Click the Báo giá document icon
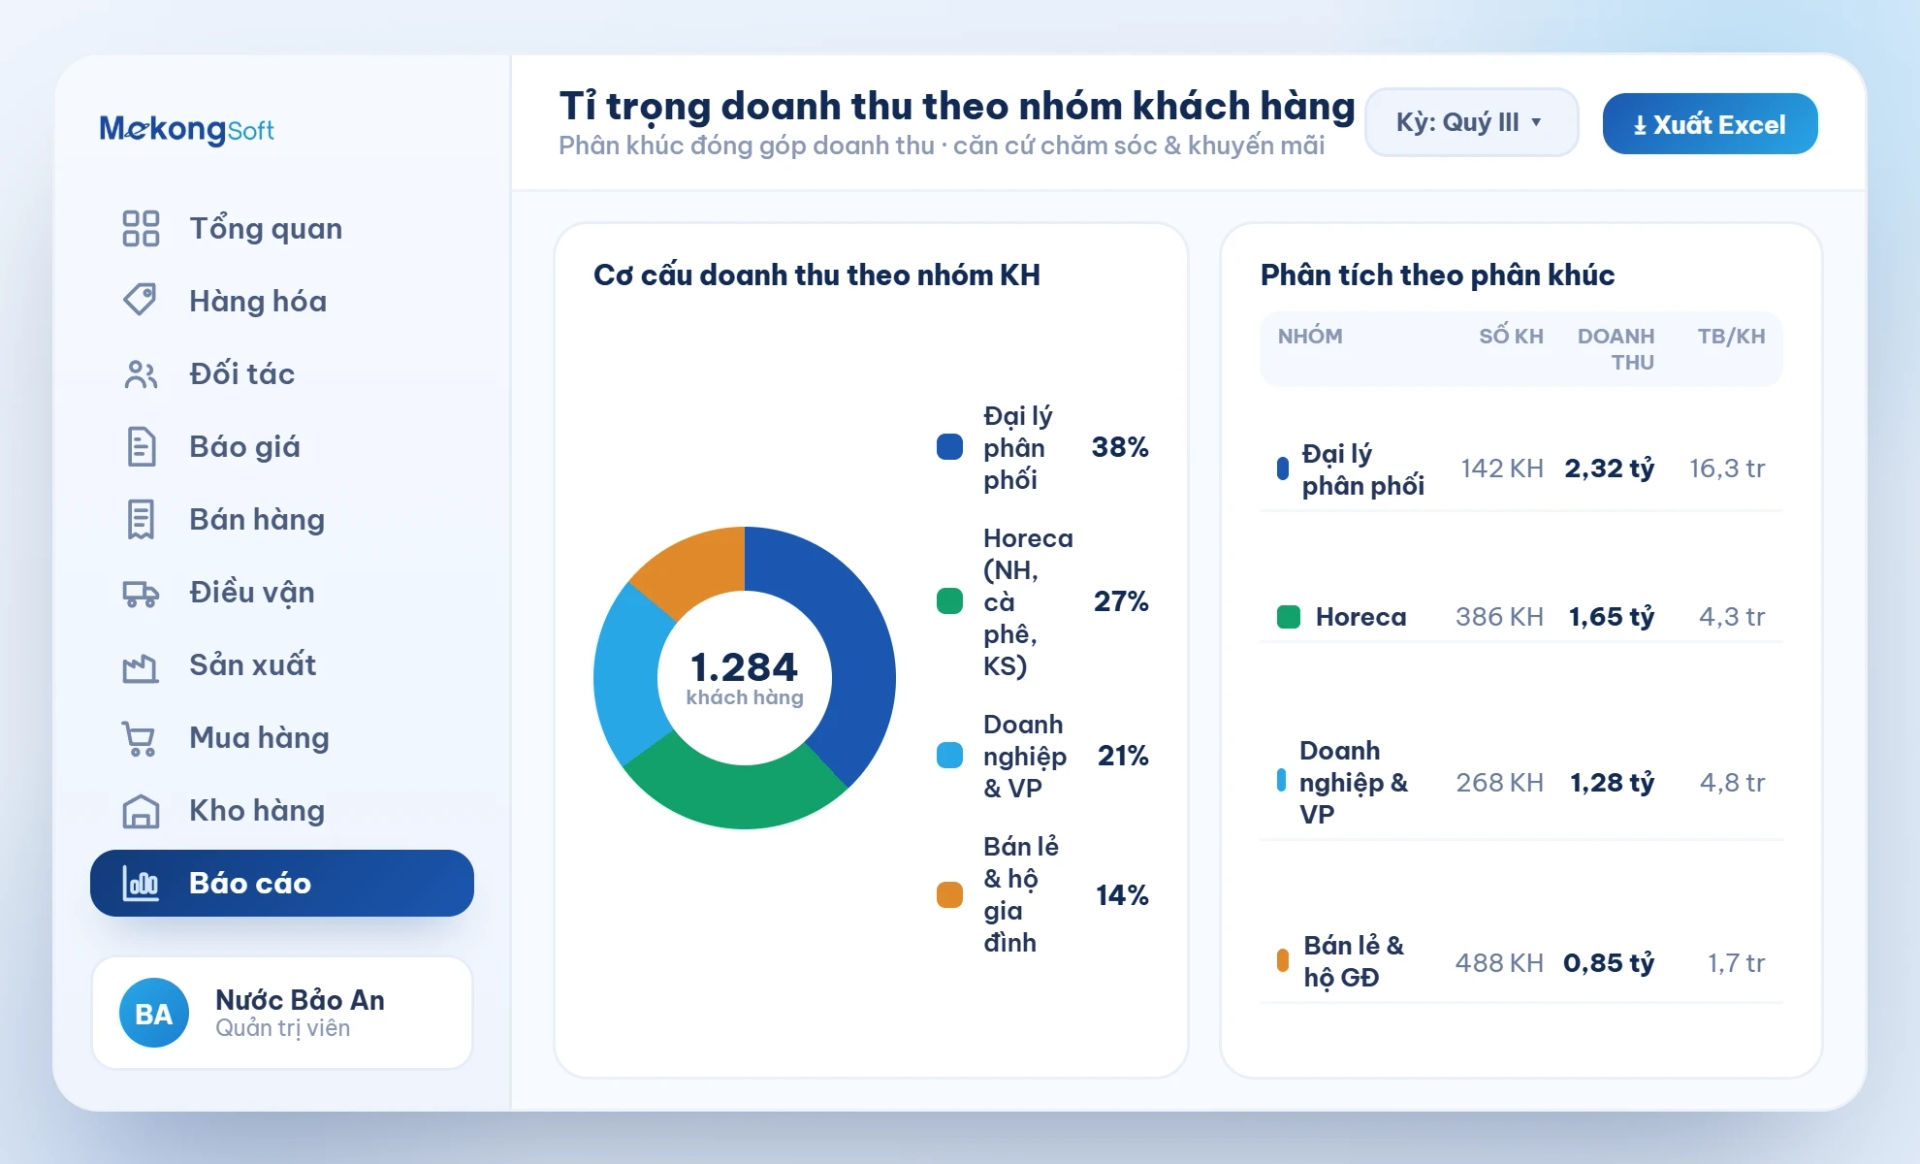This screenshot has width=1920, height=1164. pos(141,446)
